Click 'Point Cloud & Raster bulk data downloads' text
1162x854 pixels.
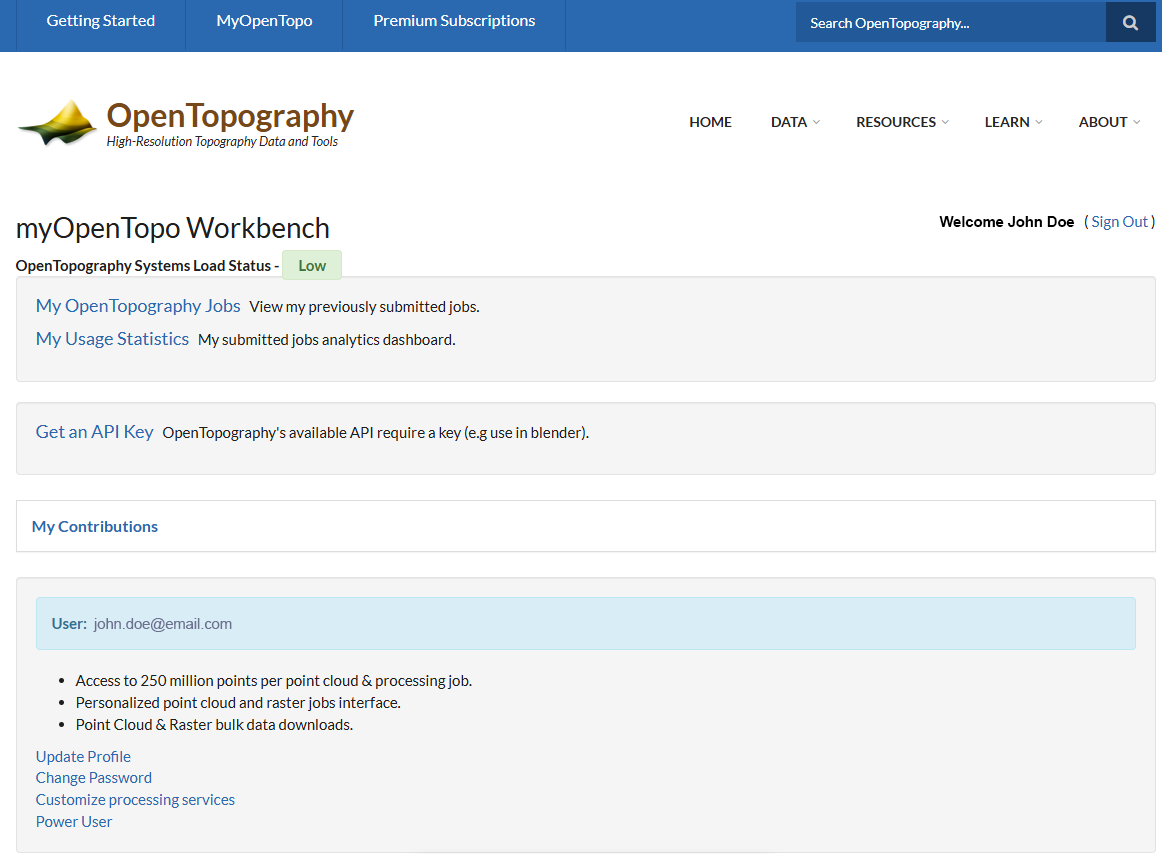click(x=214, y=725)
